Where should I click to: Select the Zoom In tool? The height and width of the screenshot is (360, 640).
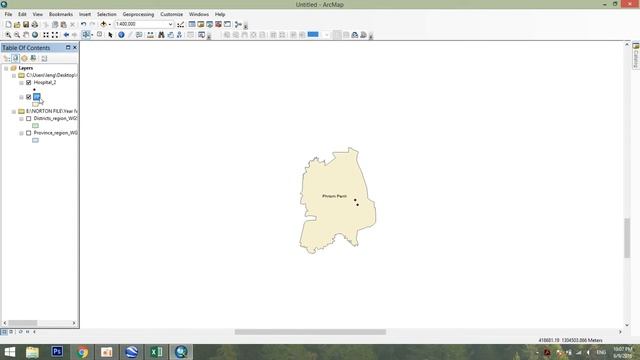pos(8,35)
